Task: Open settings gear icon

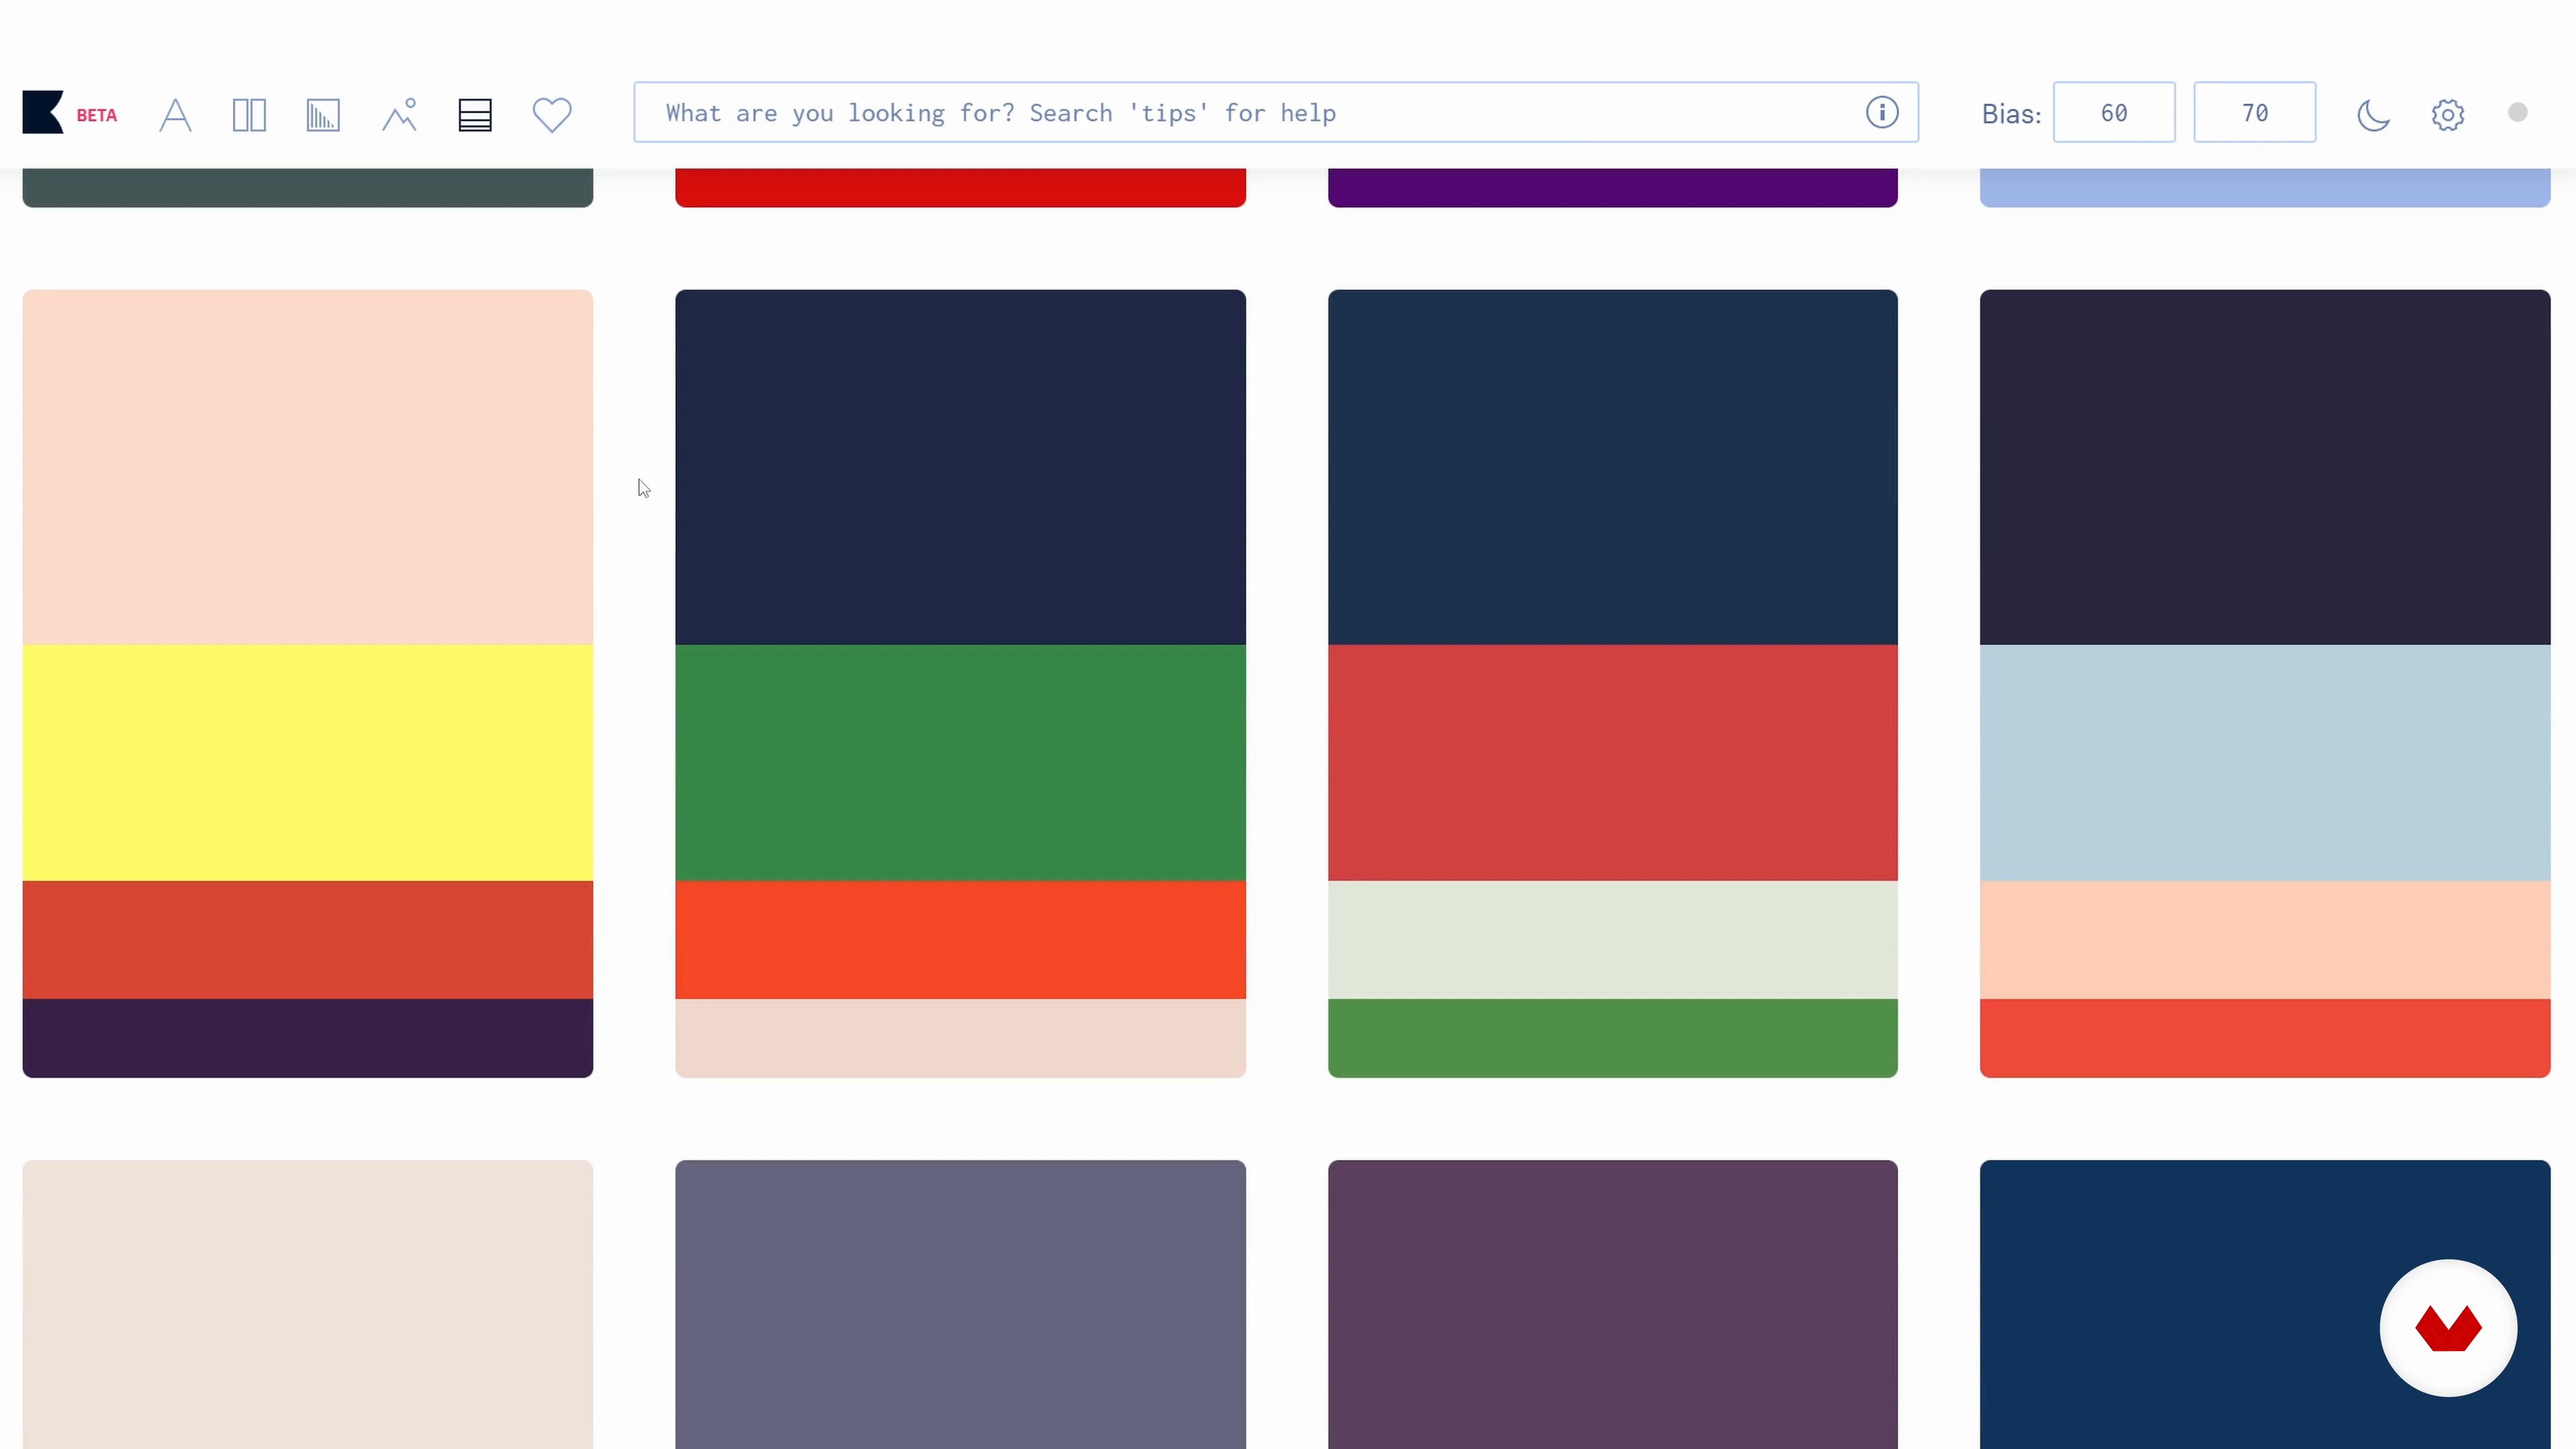Action: [x=2448, y=115]
